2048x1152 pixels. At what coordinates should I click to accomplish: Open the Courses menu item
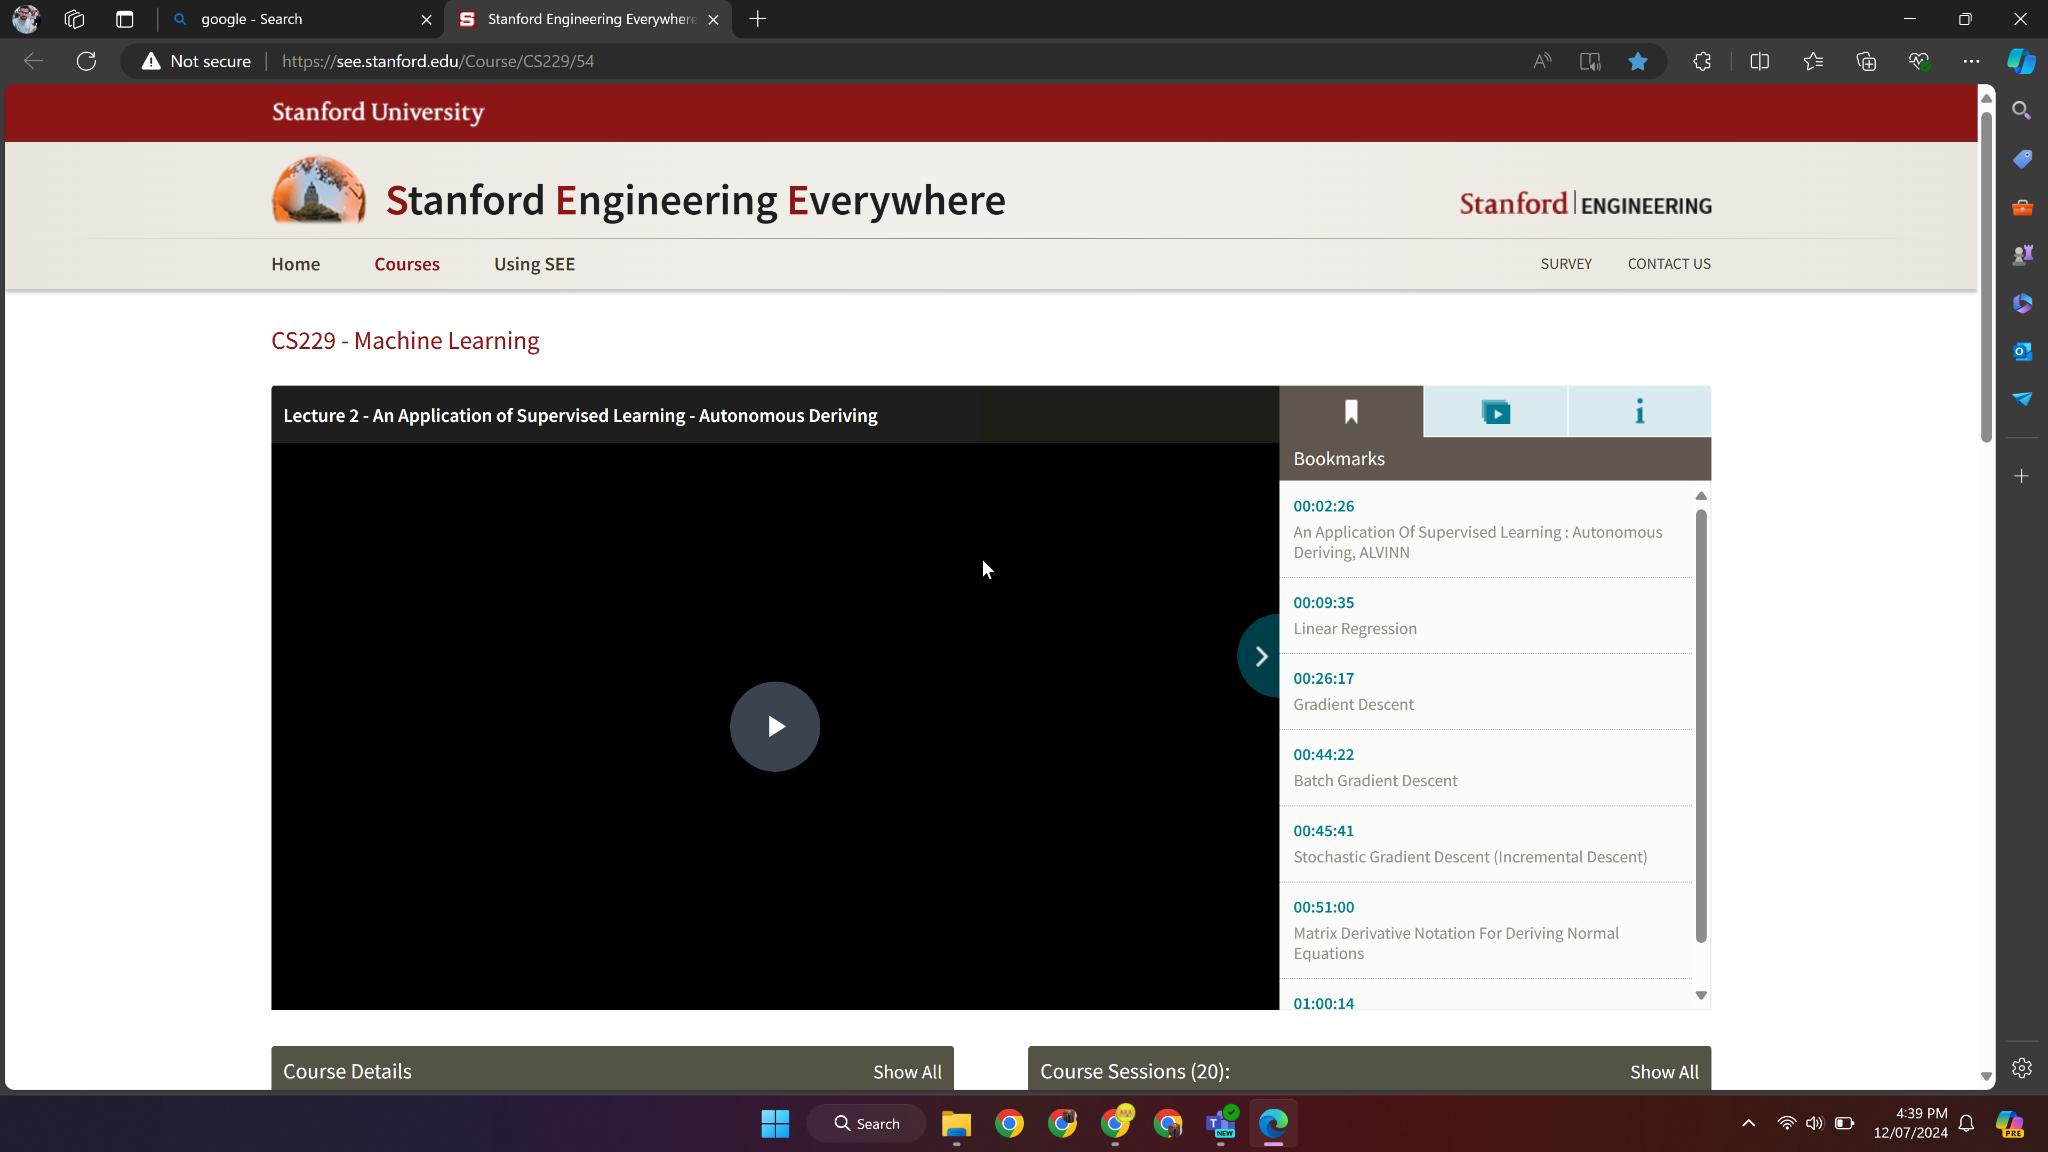point(406,264)
